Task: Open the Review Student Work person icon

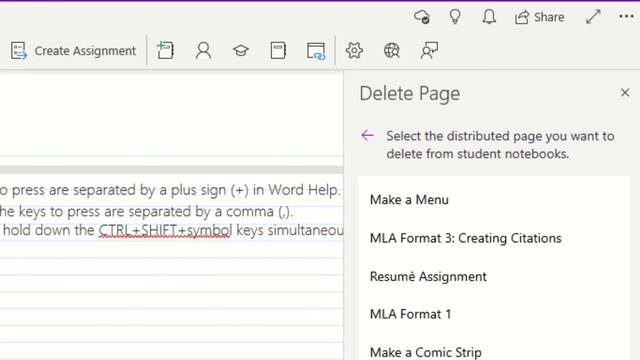Action: click(x=203, y=51)
